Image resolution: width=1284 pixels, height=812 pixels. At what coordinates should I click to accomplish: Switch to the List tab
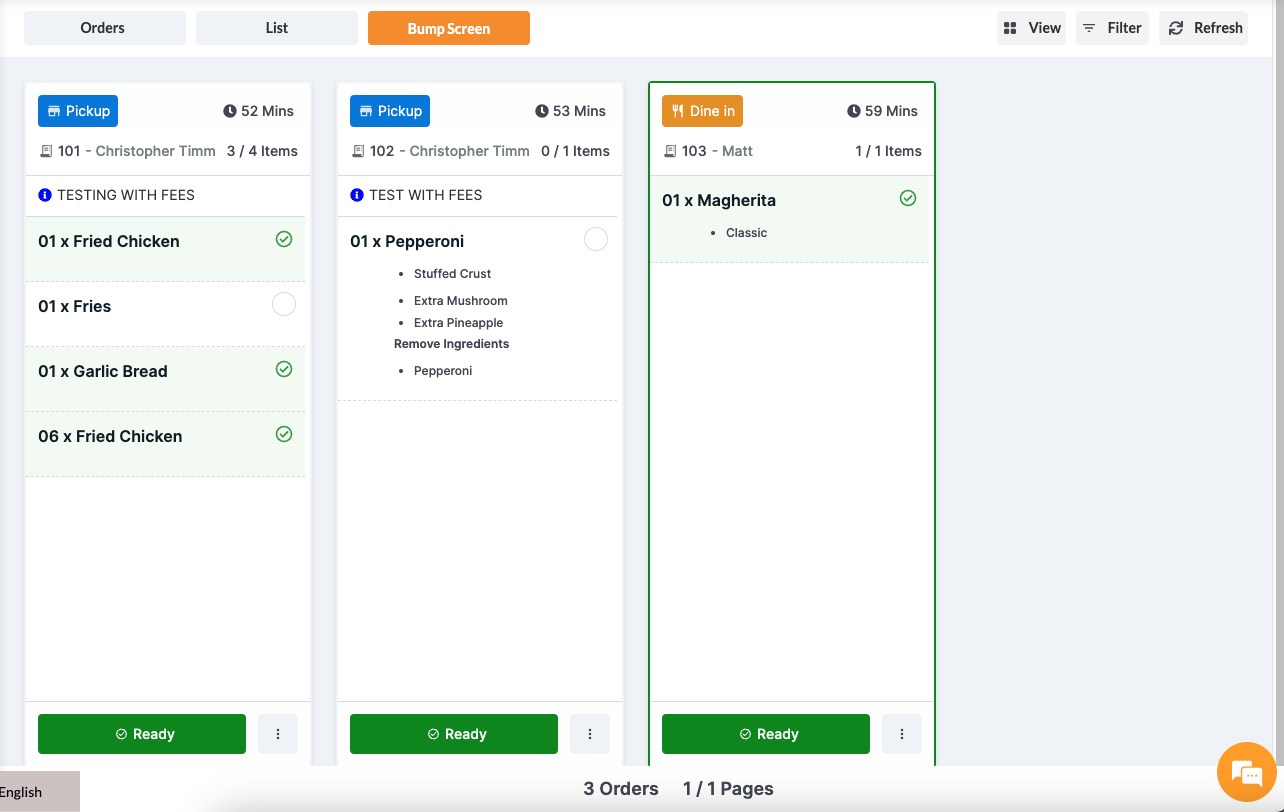[277, 28]
